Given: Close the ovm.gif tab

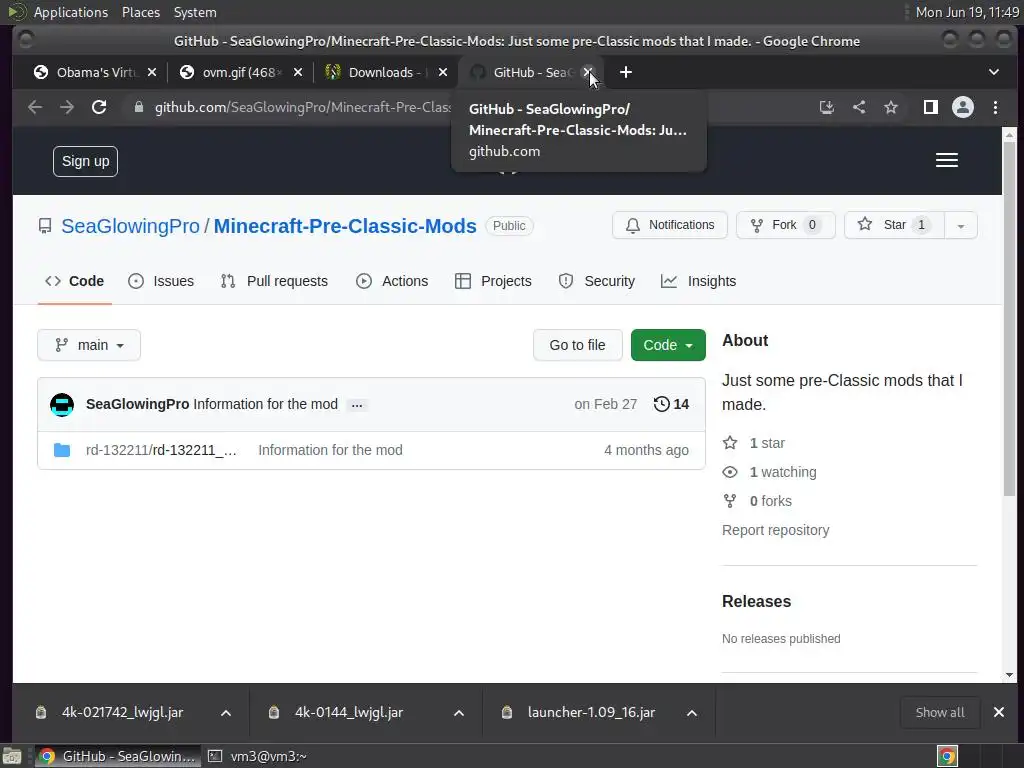Looking at the screenshot, I should [x=298, y=72].
